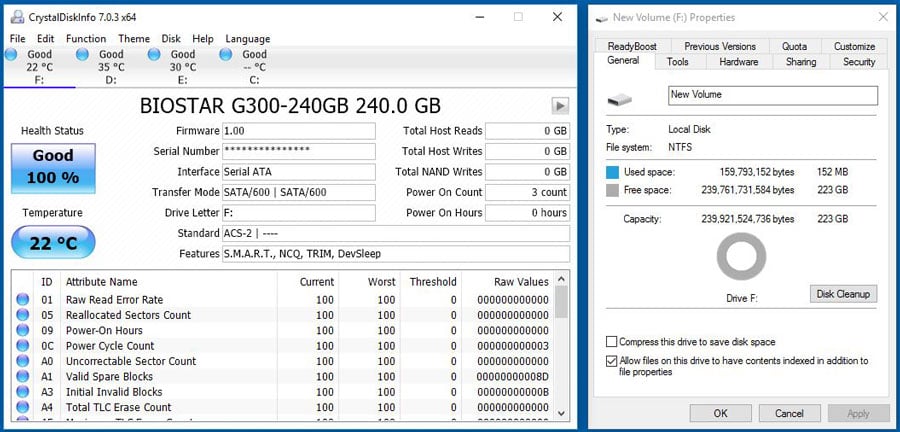Screen dimensions: 900x432
Task: Click the SMART list scrollbar thumb
Action: (x=561, y=302)
